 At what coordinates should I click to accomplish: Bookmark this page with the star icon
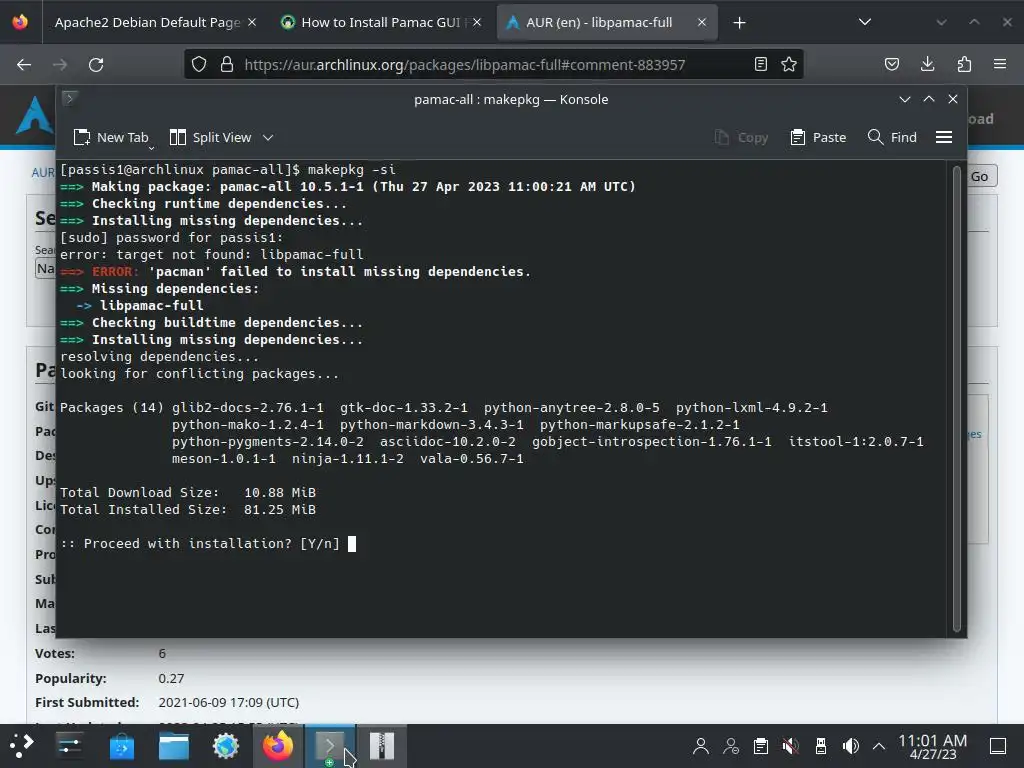(789, 64)
